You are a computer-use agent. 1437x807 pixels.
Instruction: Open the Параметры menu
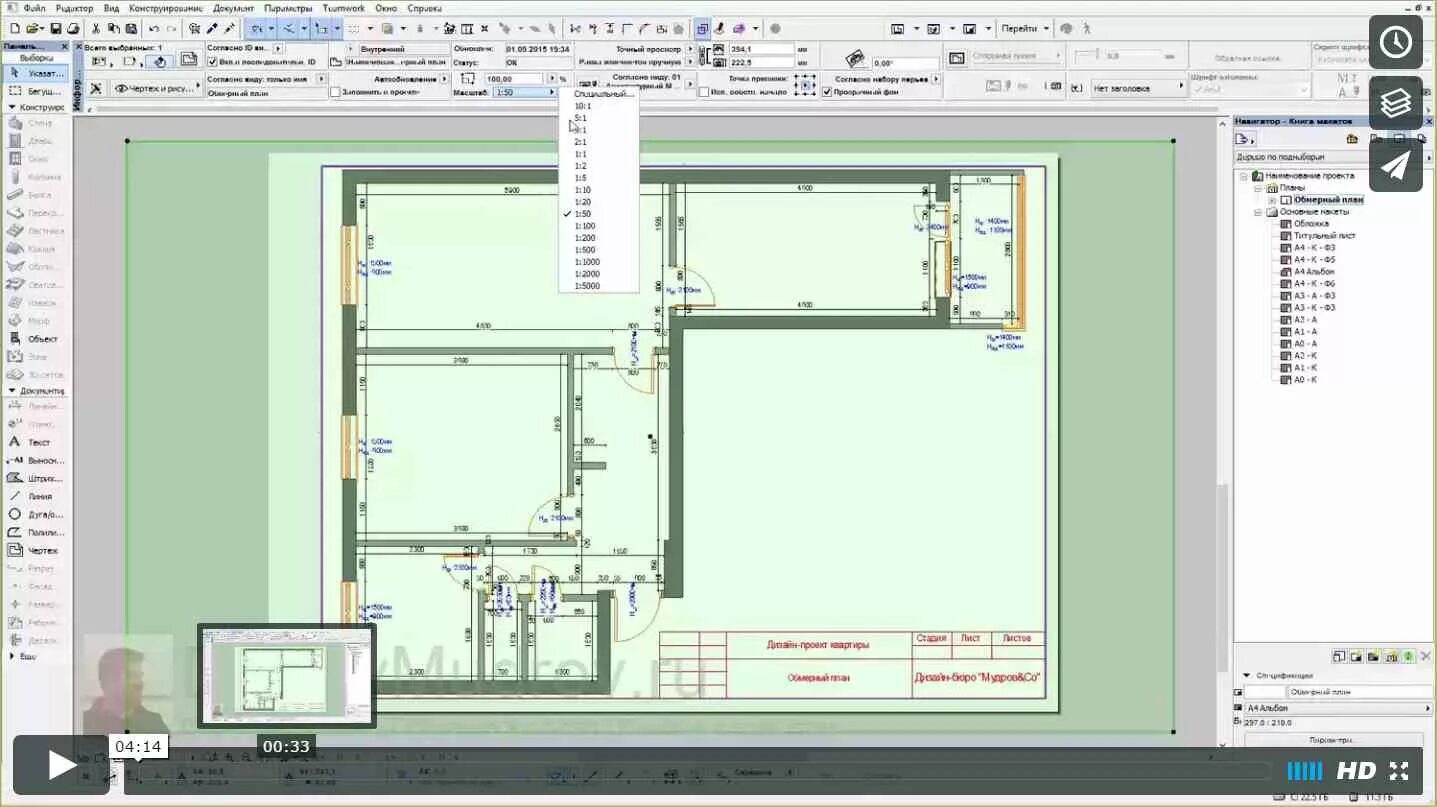click(288, 7)
